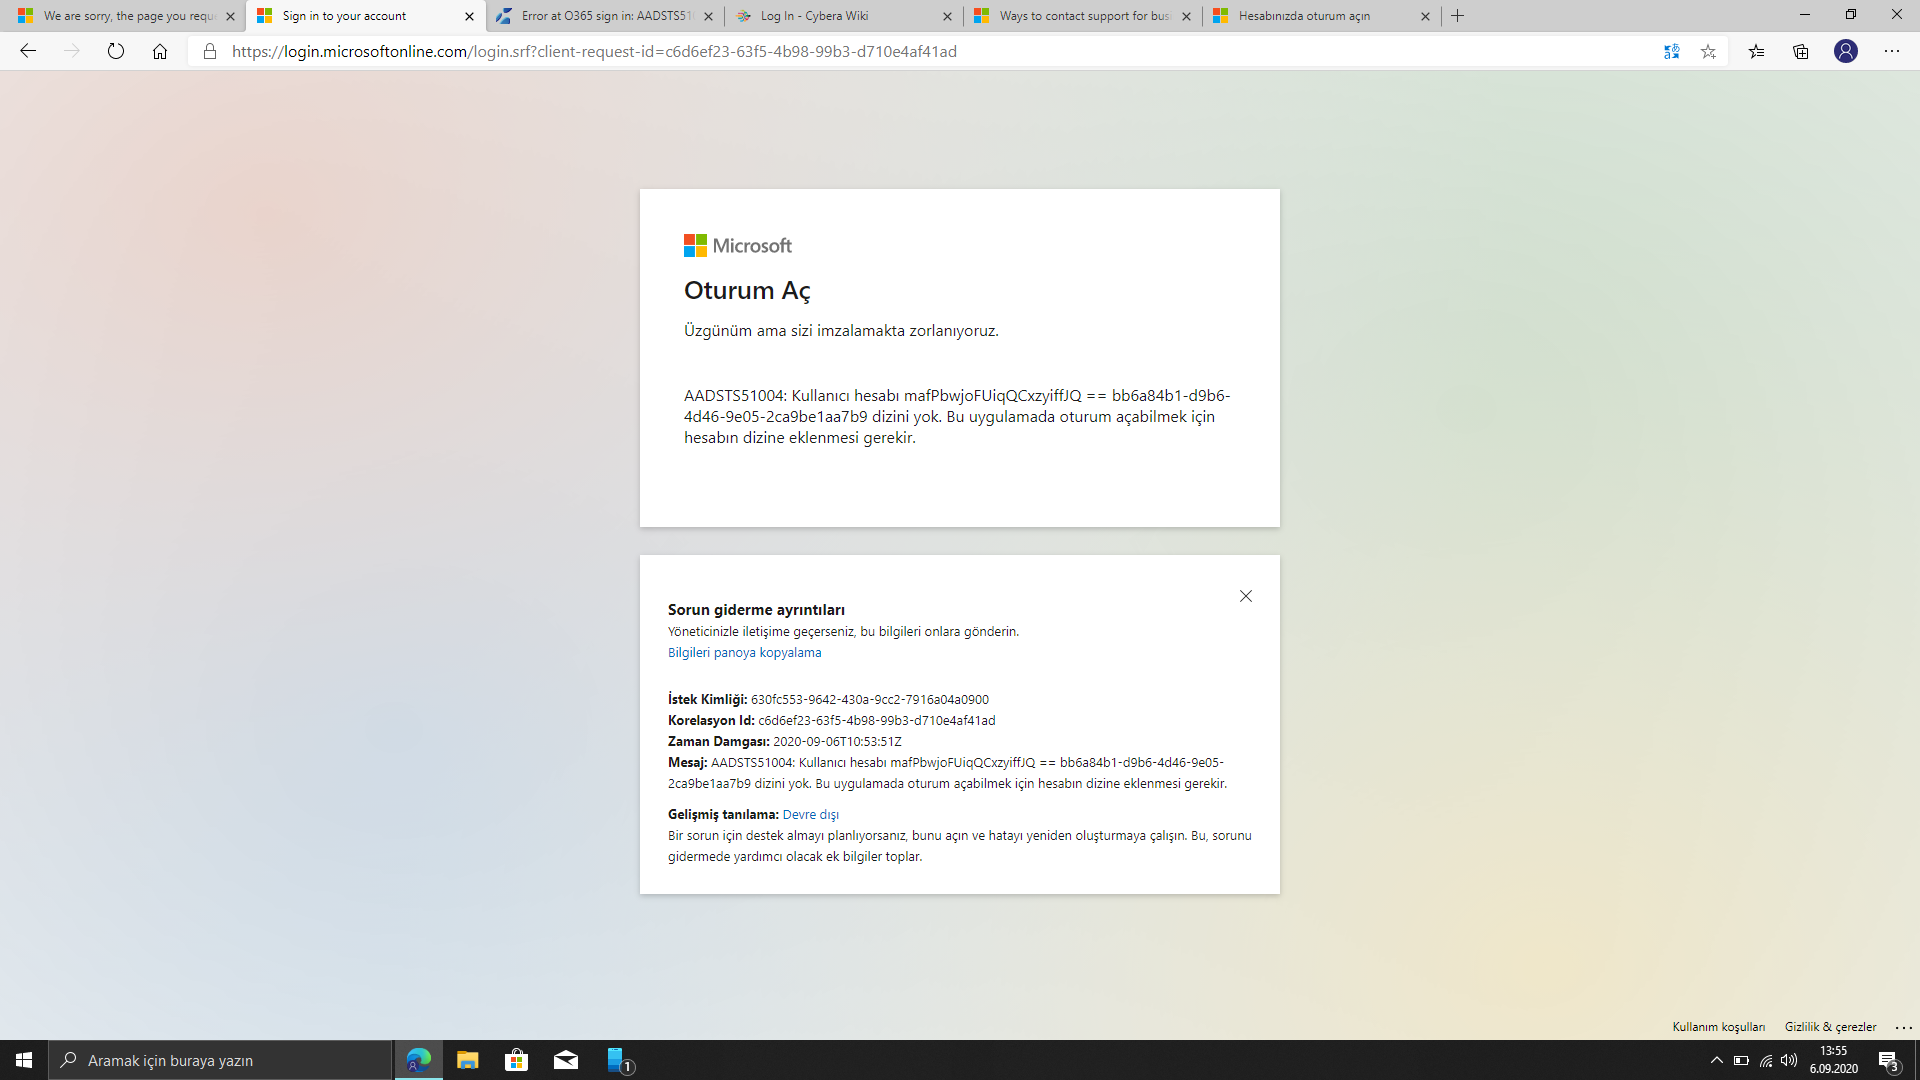Open Mail app from taskbar
The width and height of the screenshot is (1920, 1080).
coord(566,1060)
